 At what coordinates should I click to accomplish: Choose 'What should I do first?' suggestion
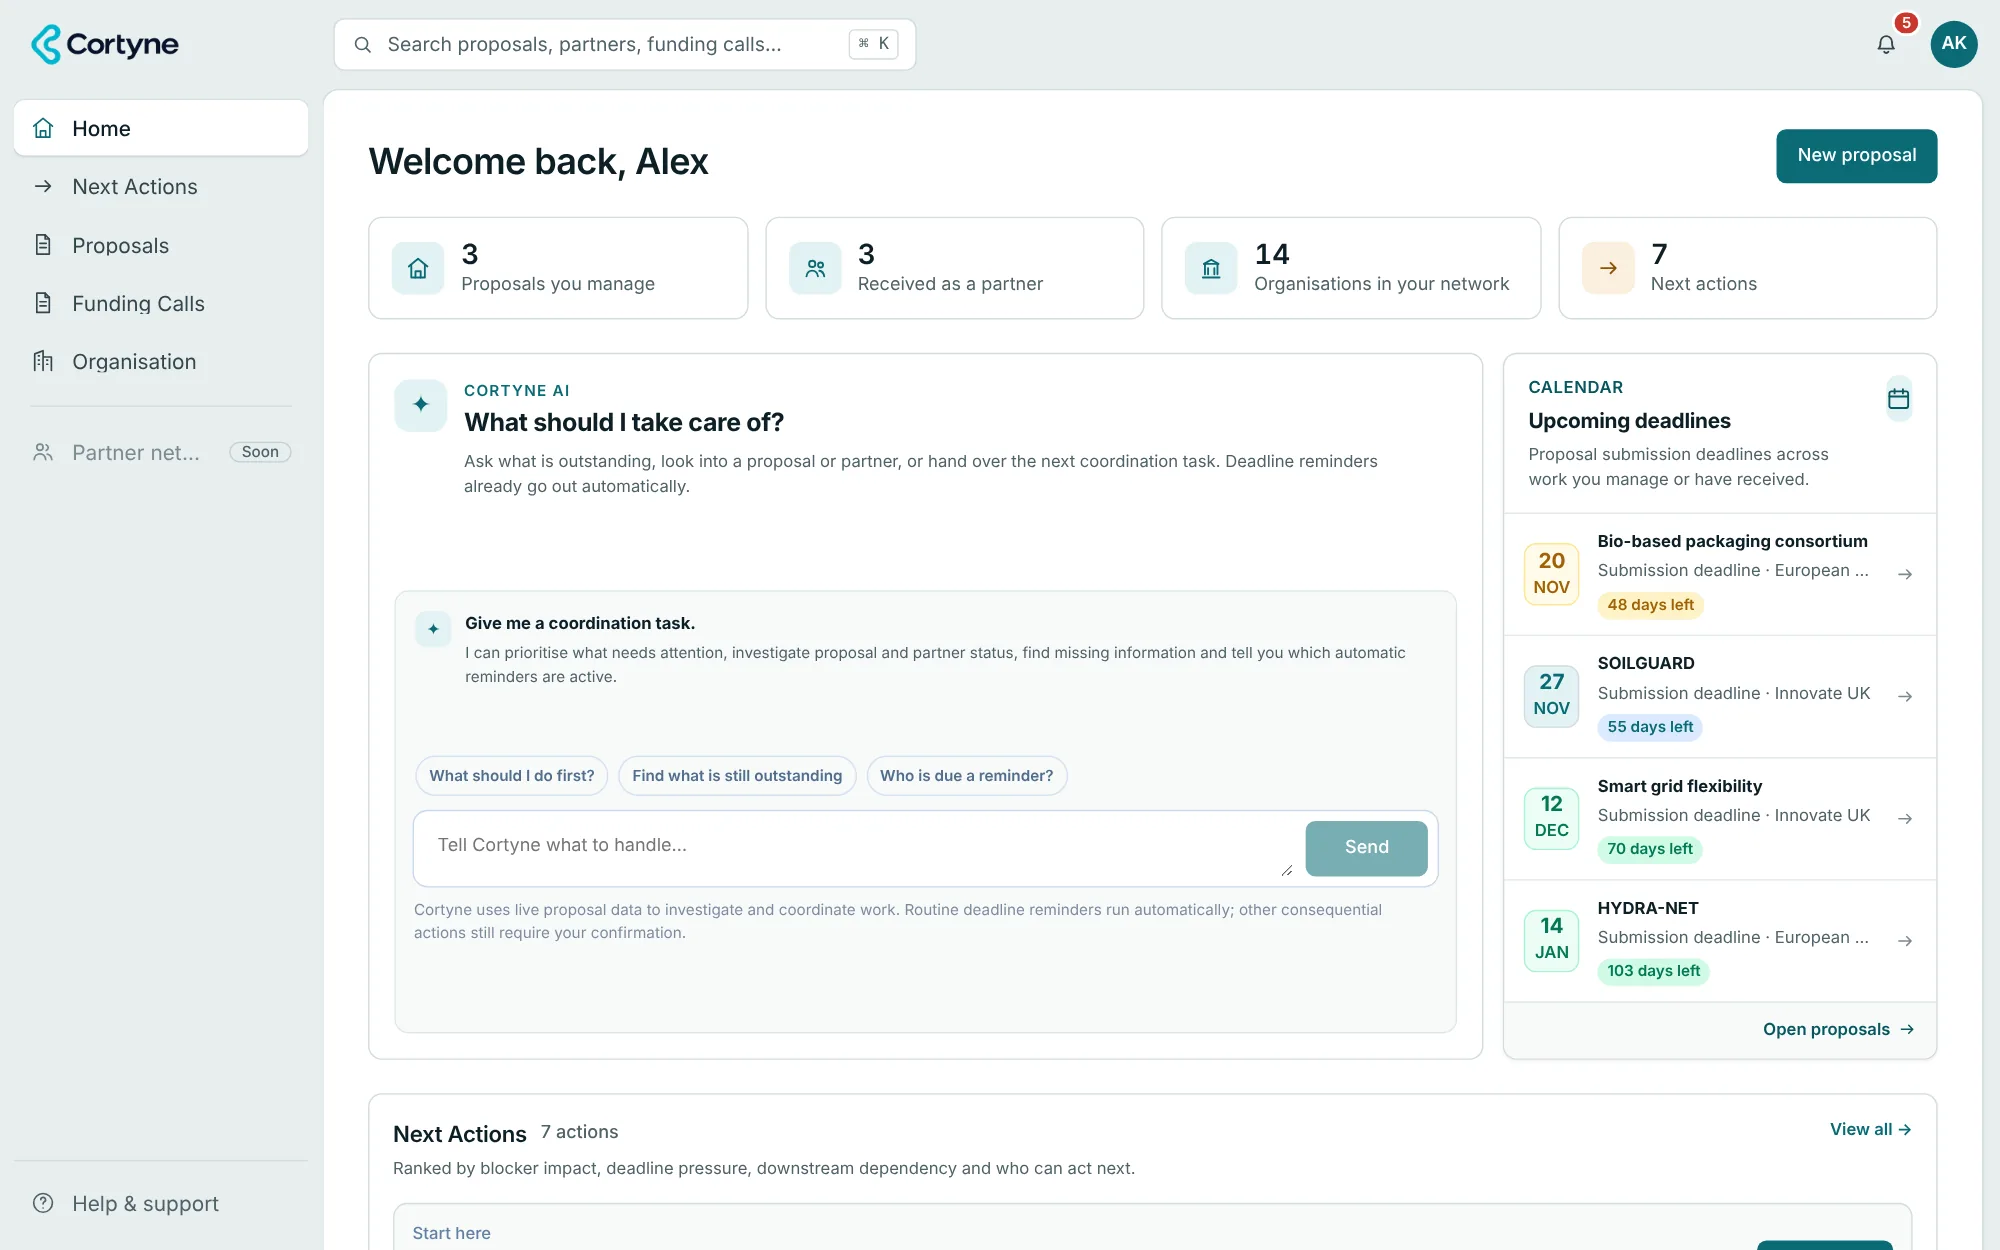[511, 776]
